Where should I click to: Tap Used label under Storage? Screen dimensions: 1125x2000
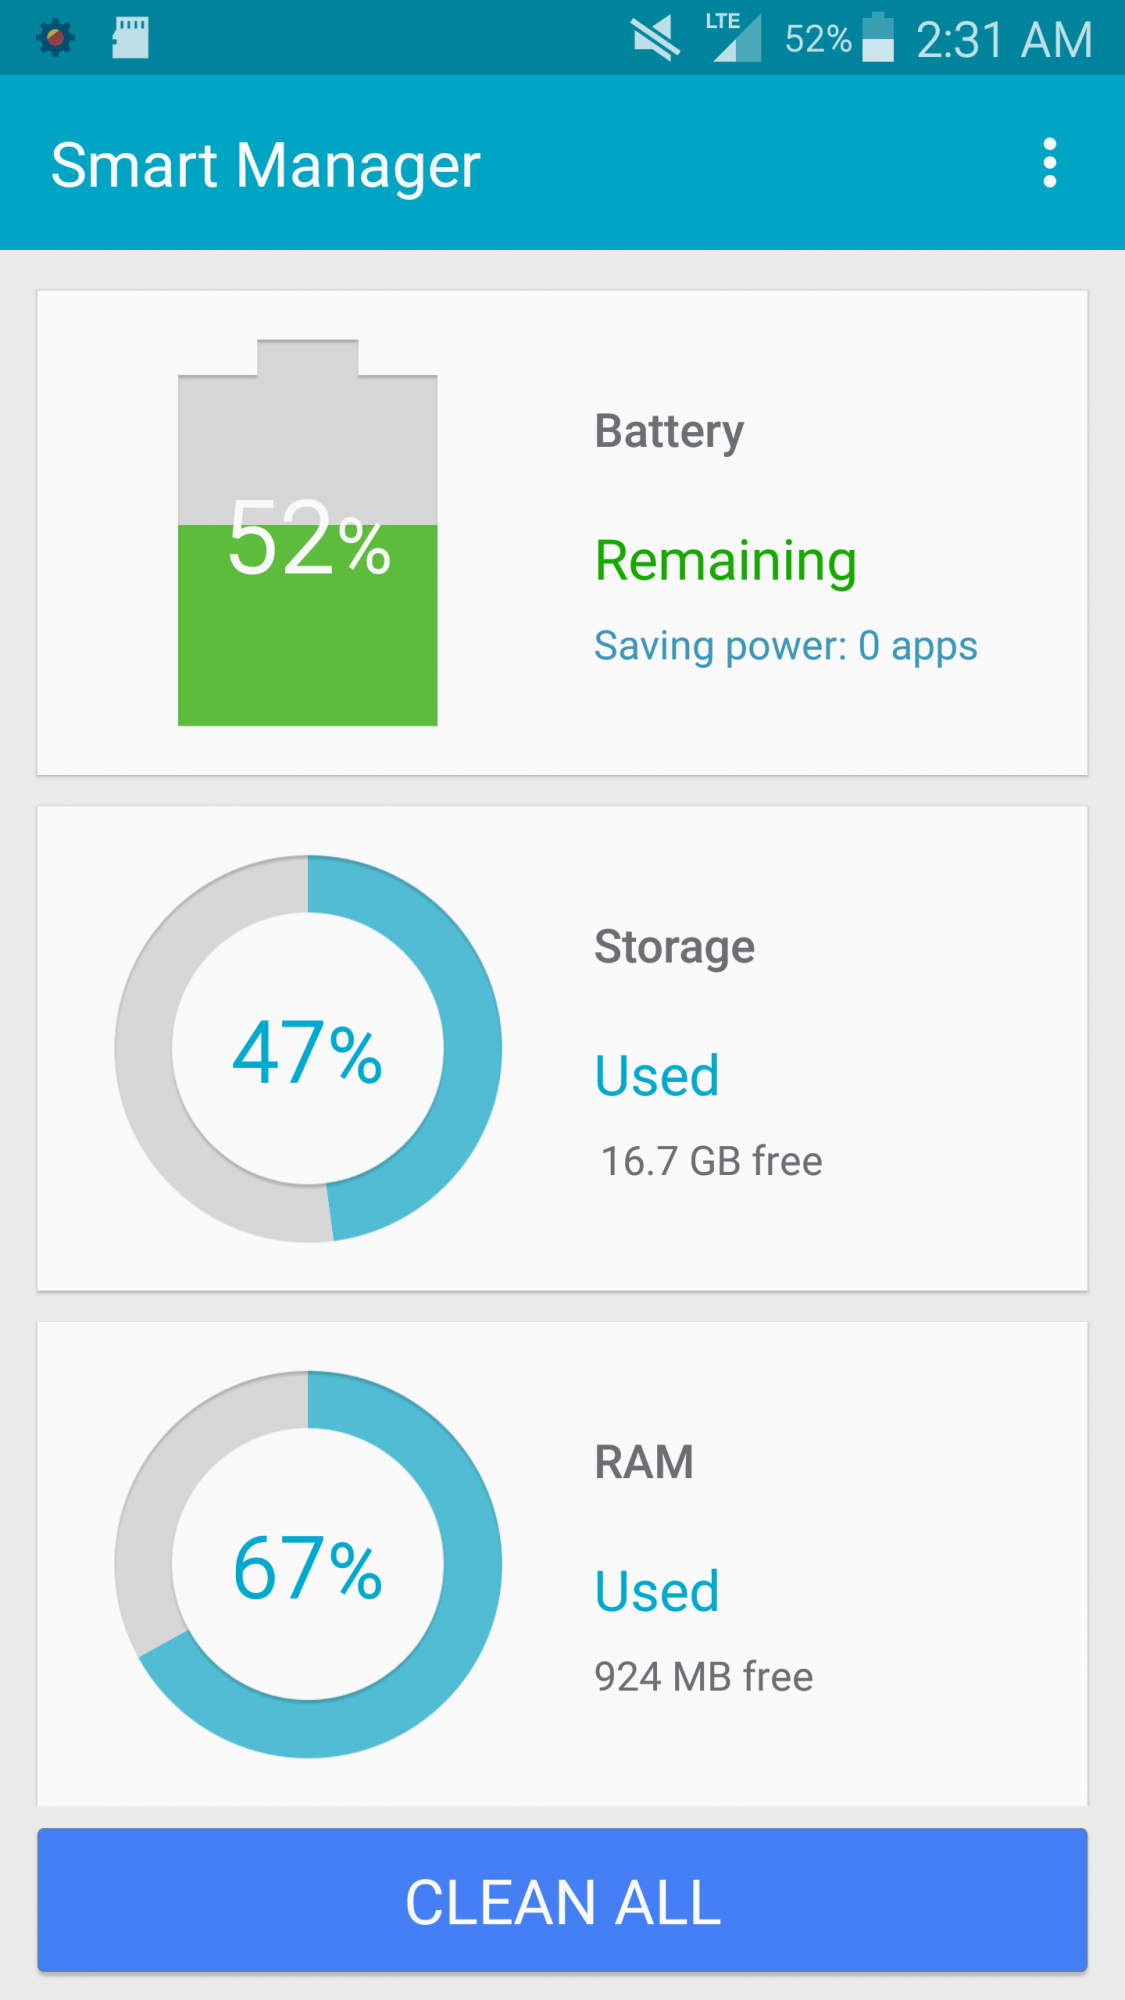tap(657, 1076)
